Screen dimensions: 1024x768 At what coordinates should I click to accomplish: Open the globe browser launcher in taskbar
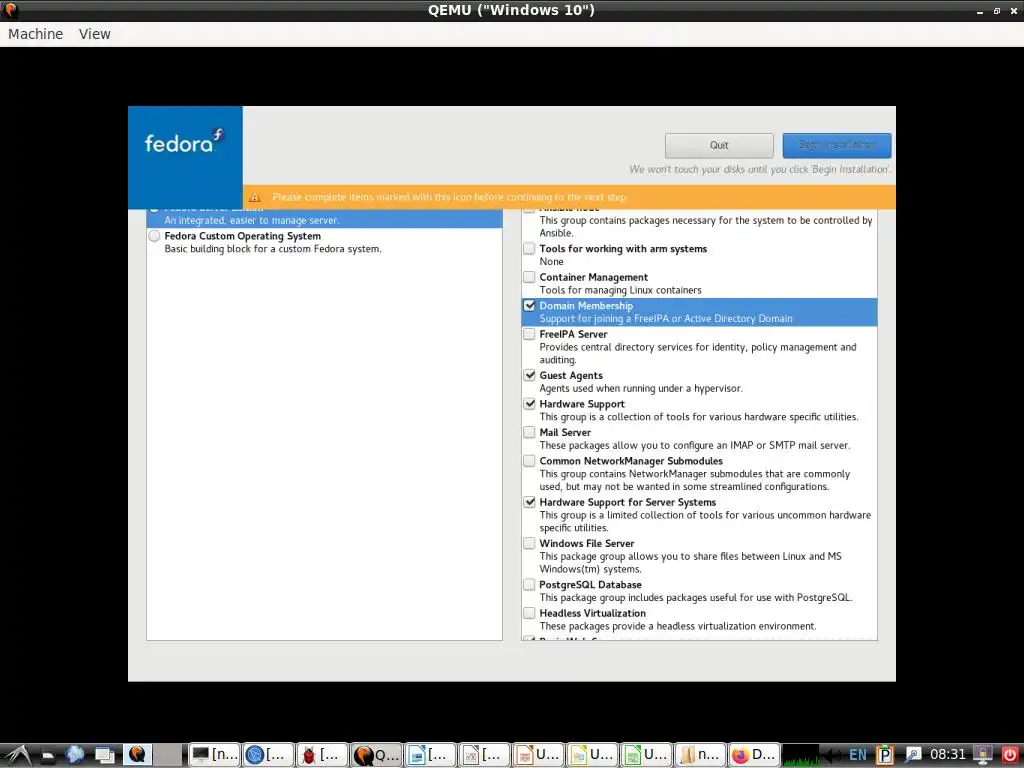[75, 755]
